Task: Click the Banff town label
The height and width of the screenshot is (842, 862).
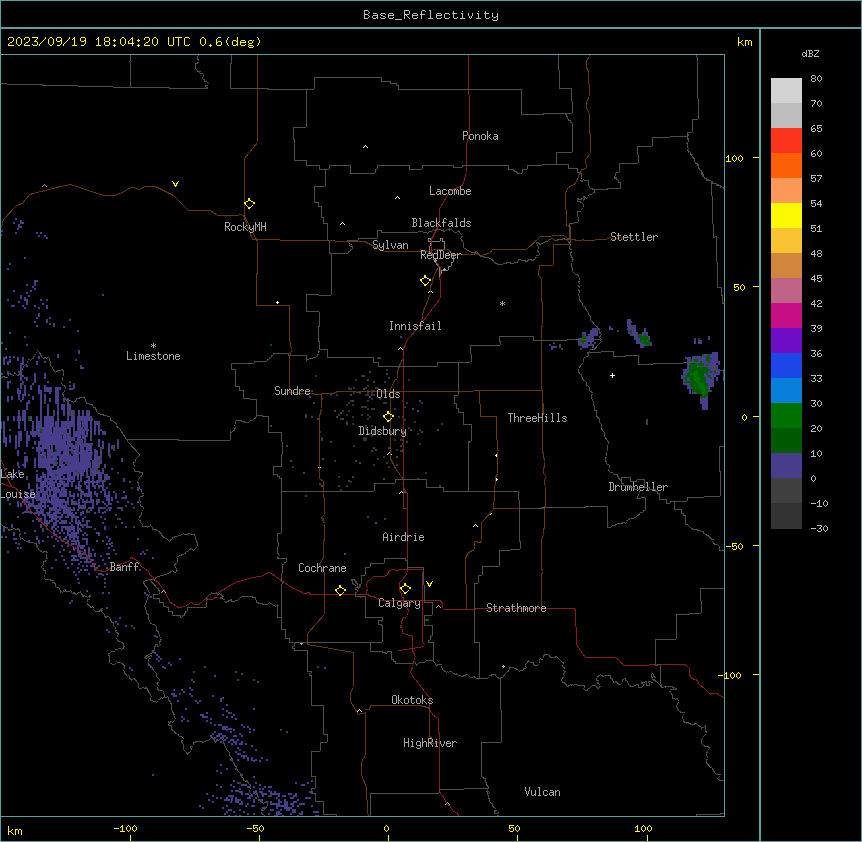Action: pyautogui.click(x=124, y=567)
